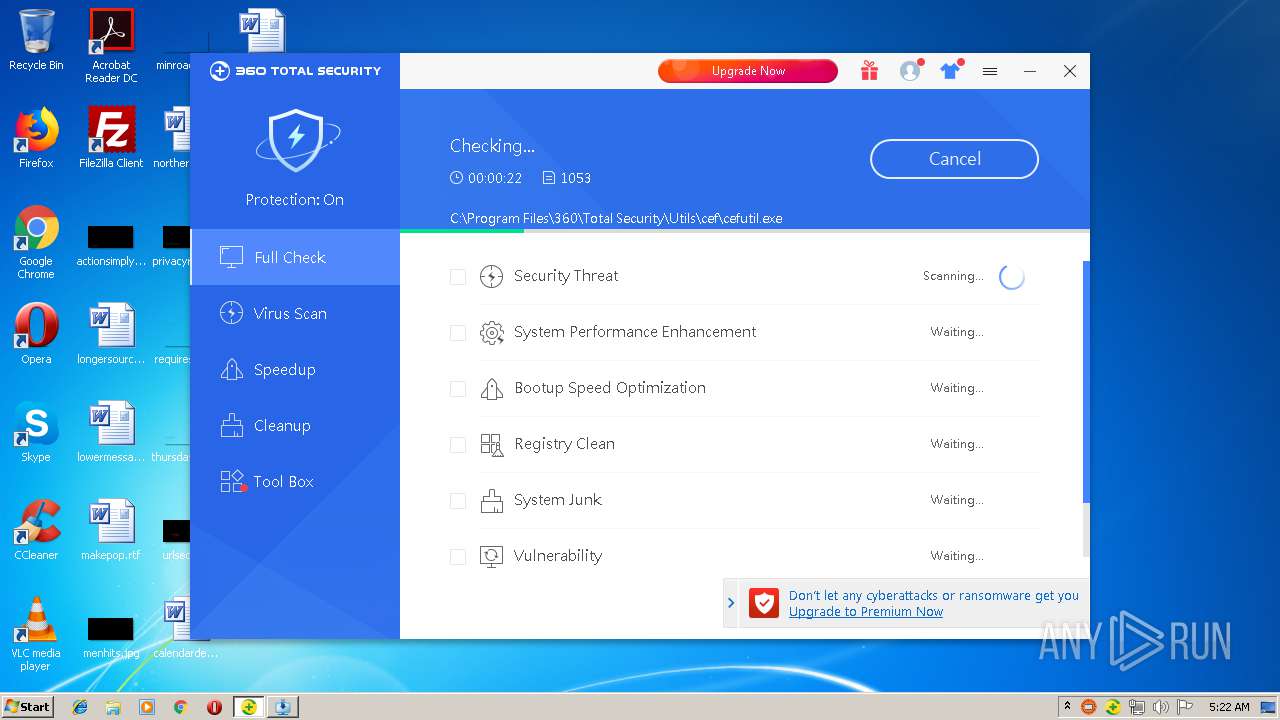Screen dimensions: 1280x720
Task: Click the Security Threat lightning icon
Action: tap(491, 277)
